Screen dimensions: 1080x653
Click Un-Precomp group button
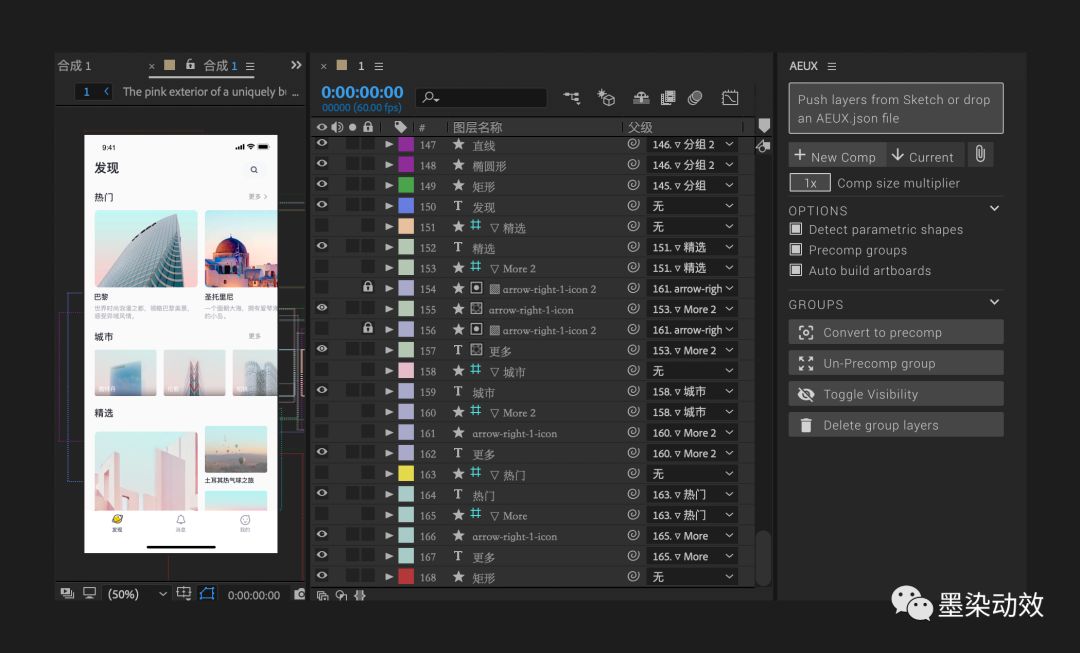[x=895, y=363]
